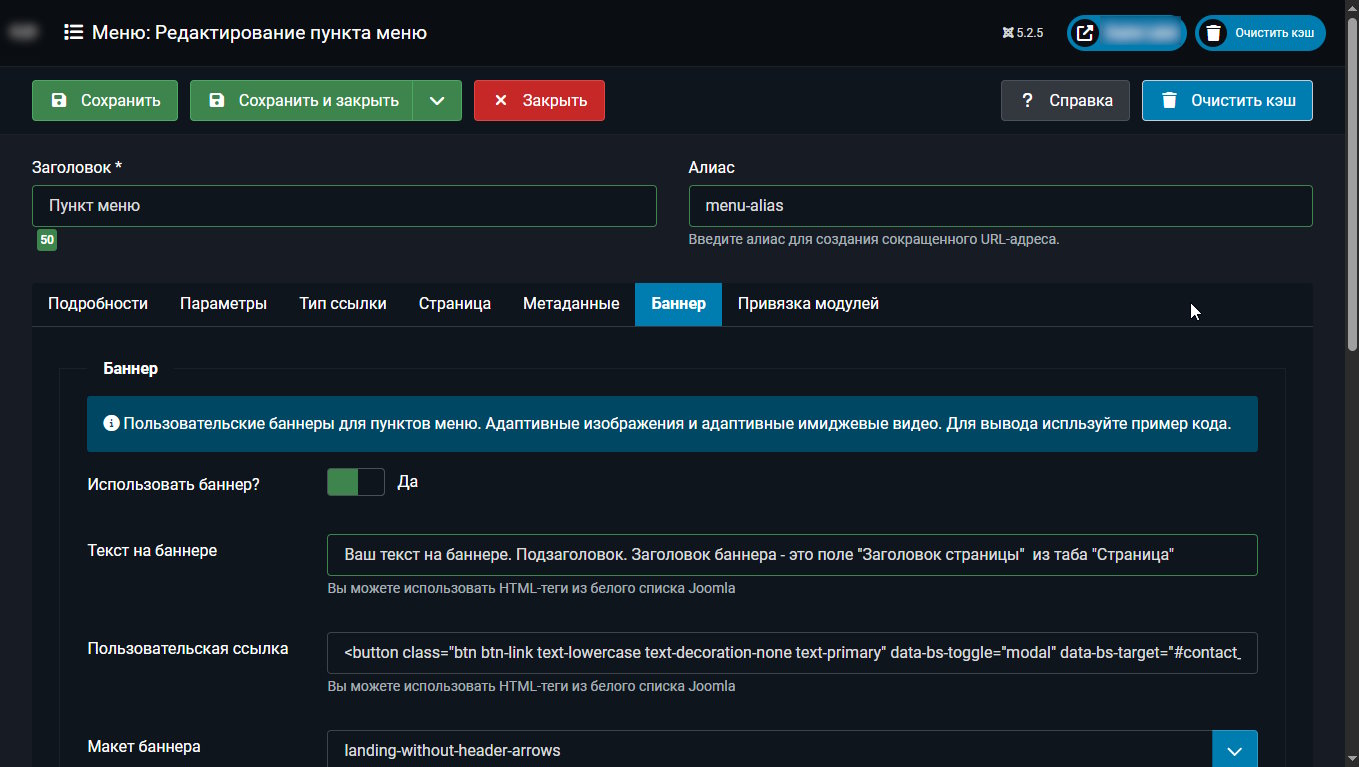Screen dimensions: 1359x767
Task: Click into the Алиас input field
Action: click(1000, 206)
